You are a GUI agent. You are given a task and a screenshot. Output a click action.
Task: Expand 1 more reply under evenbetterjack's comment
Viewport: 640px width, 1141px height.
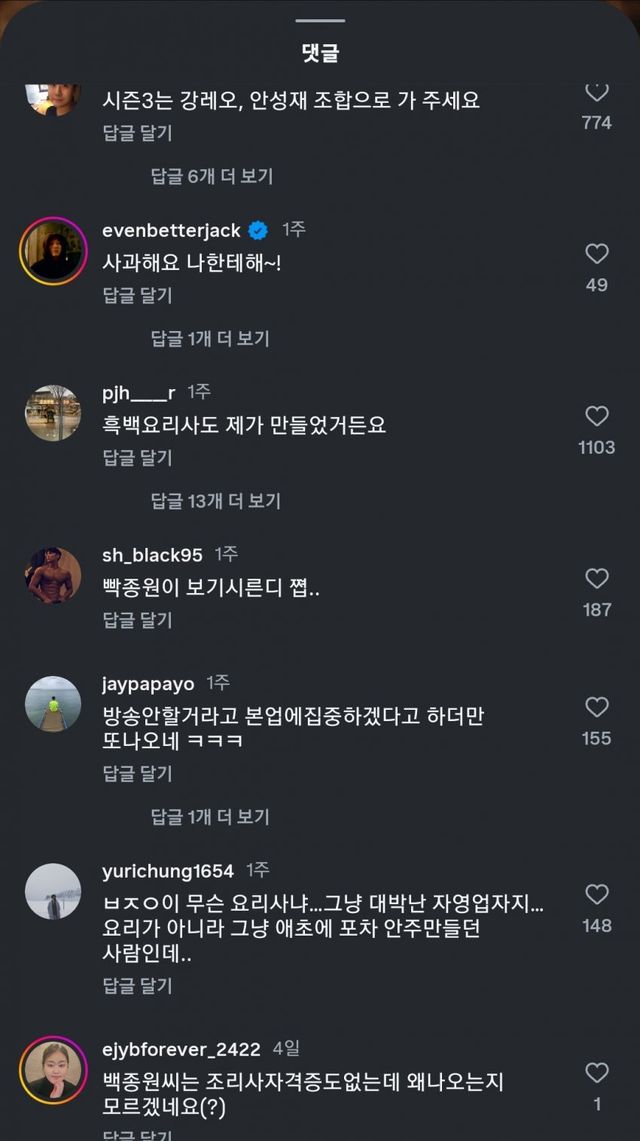[x=210, y=338]
